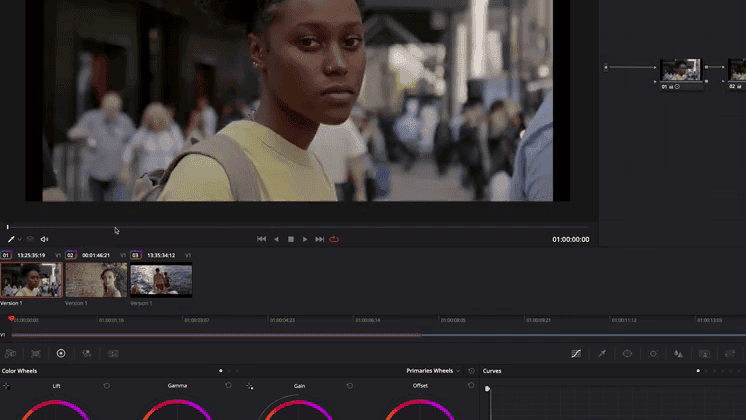Click the V1 track bar in the mini timeline
This screenshot has width=746, height=420.
tap(379, 335)
